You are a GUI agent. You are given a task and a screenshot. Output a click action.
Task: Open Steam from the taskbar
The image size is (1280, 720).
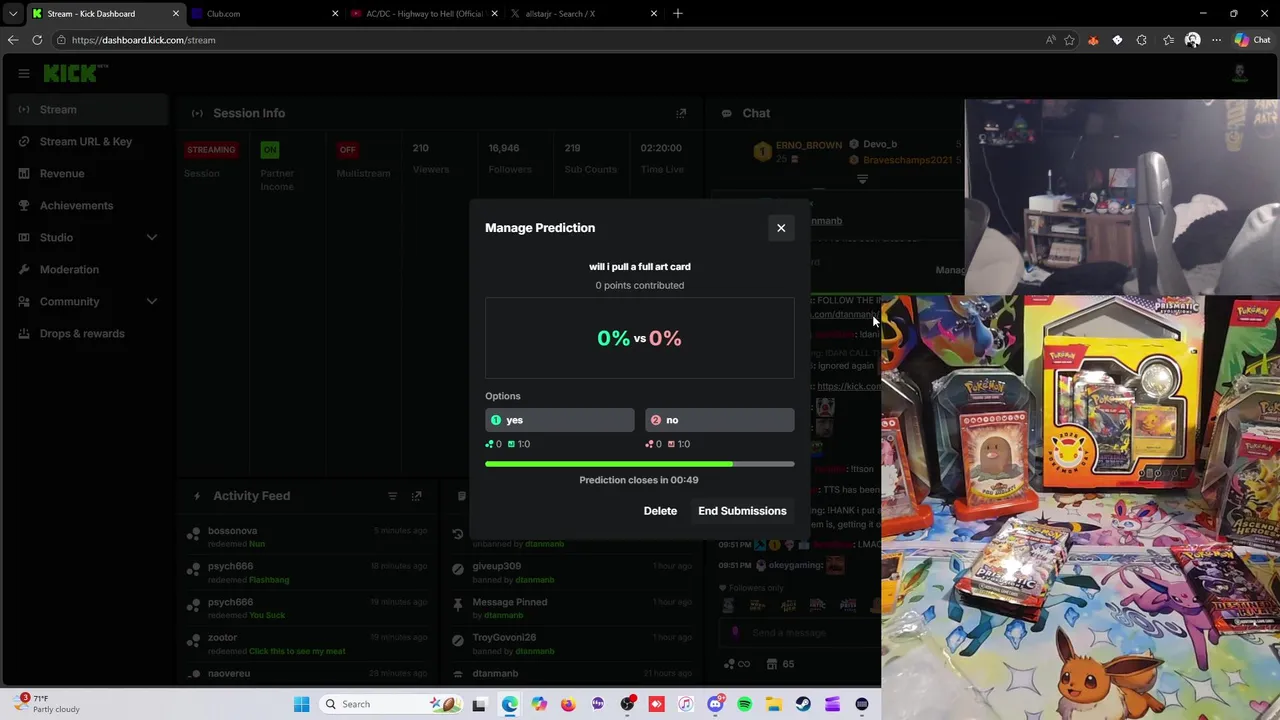803,704
